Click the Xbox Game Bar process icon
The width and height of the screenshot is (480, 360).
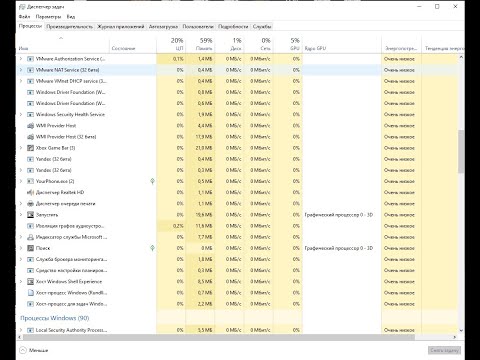(x=30, y=148)
